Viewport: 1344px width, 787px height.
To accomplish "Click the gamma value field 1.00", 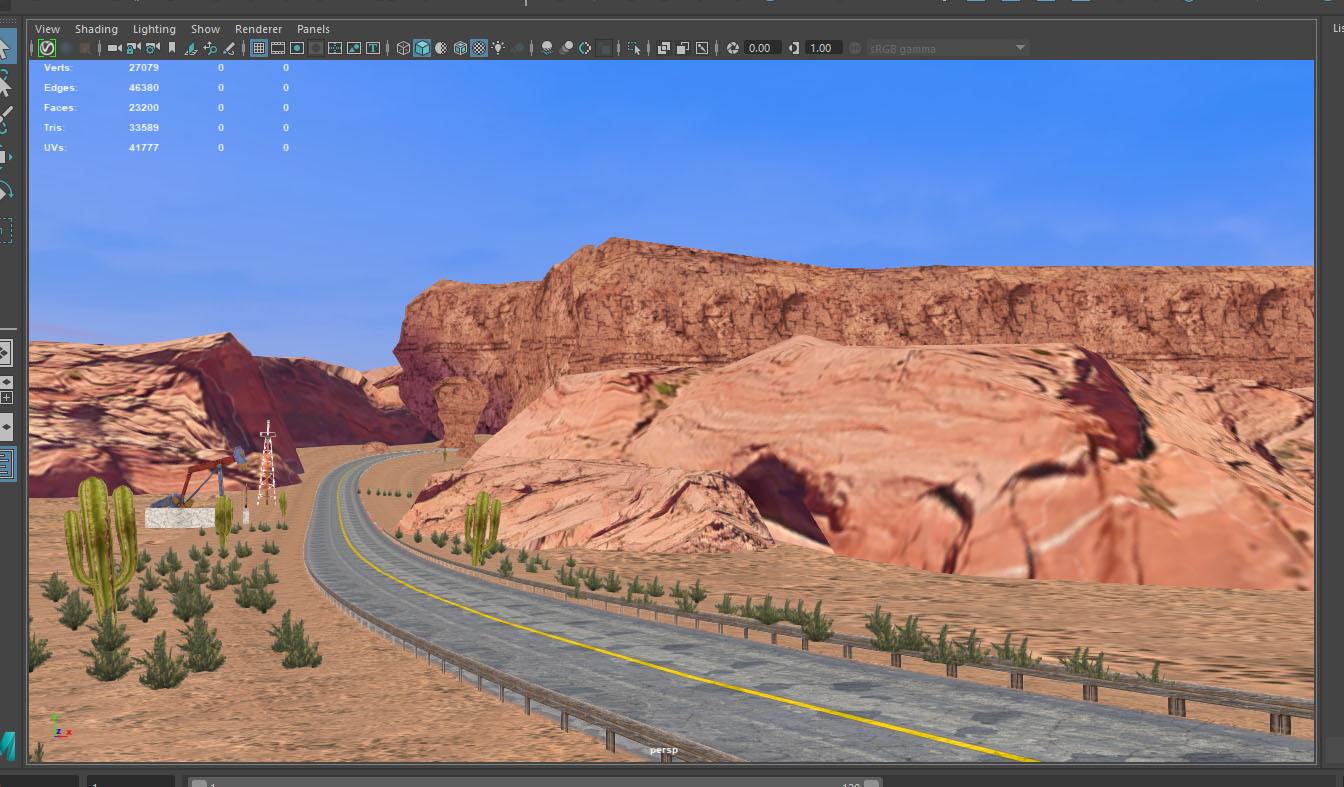I will tap(821, 48).
